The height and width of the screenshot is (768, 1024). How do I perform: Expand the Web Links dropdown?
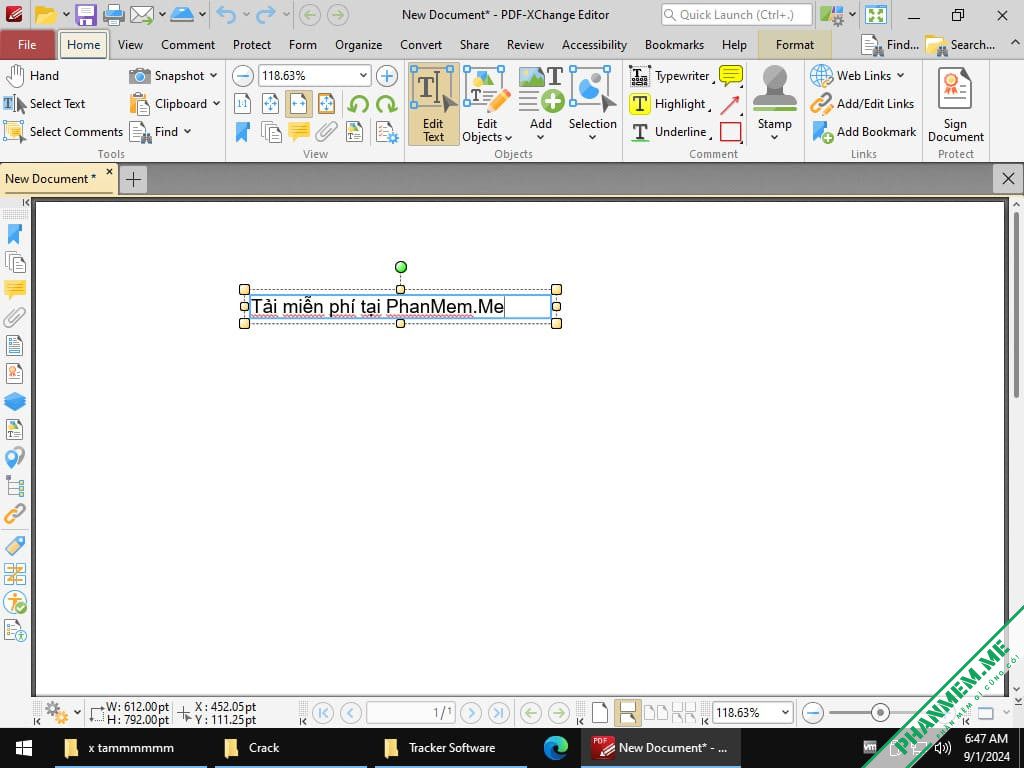(901, 76)
